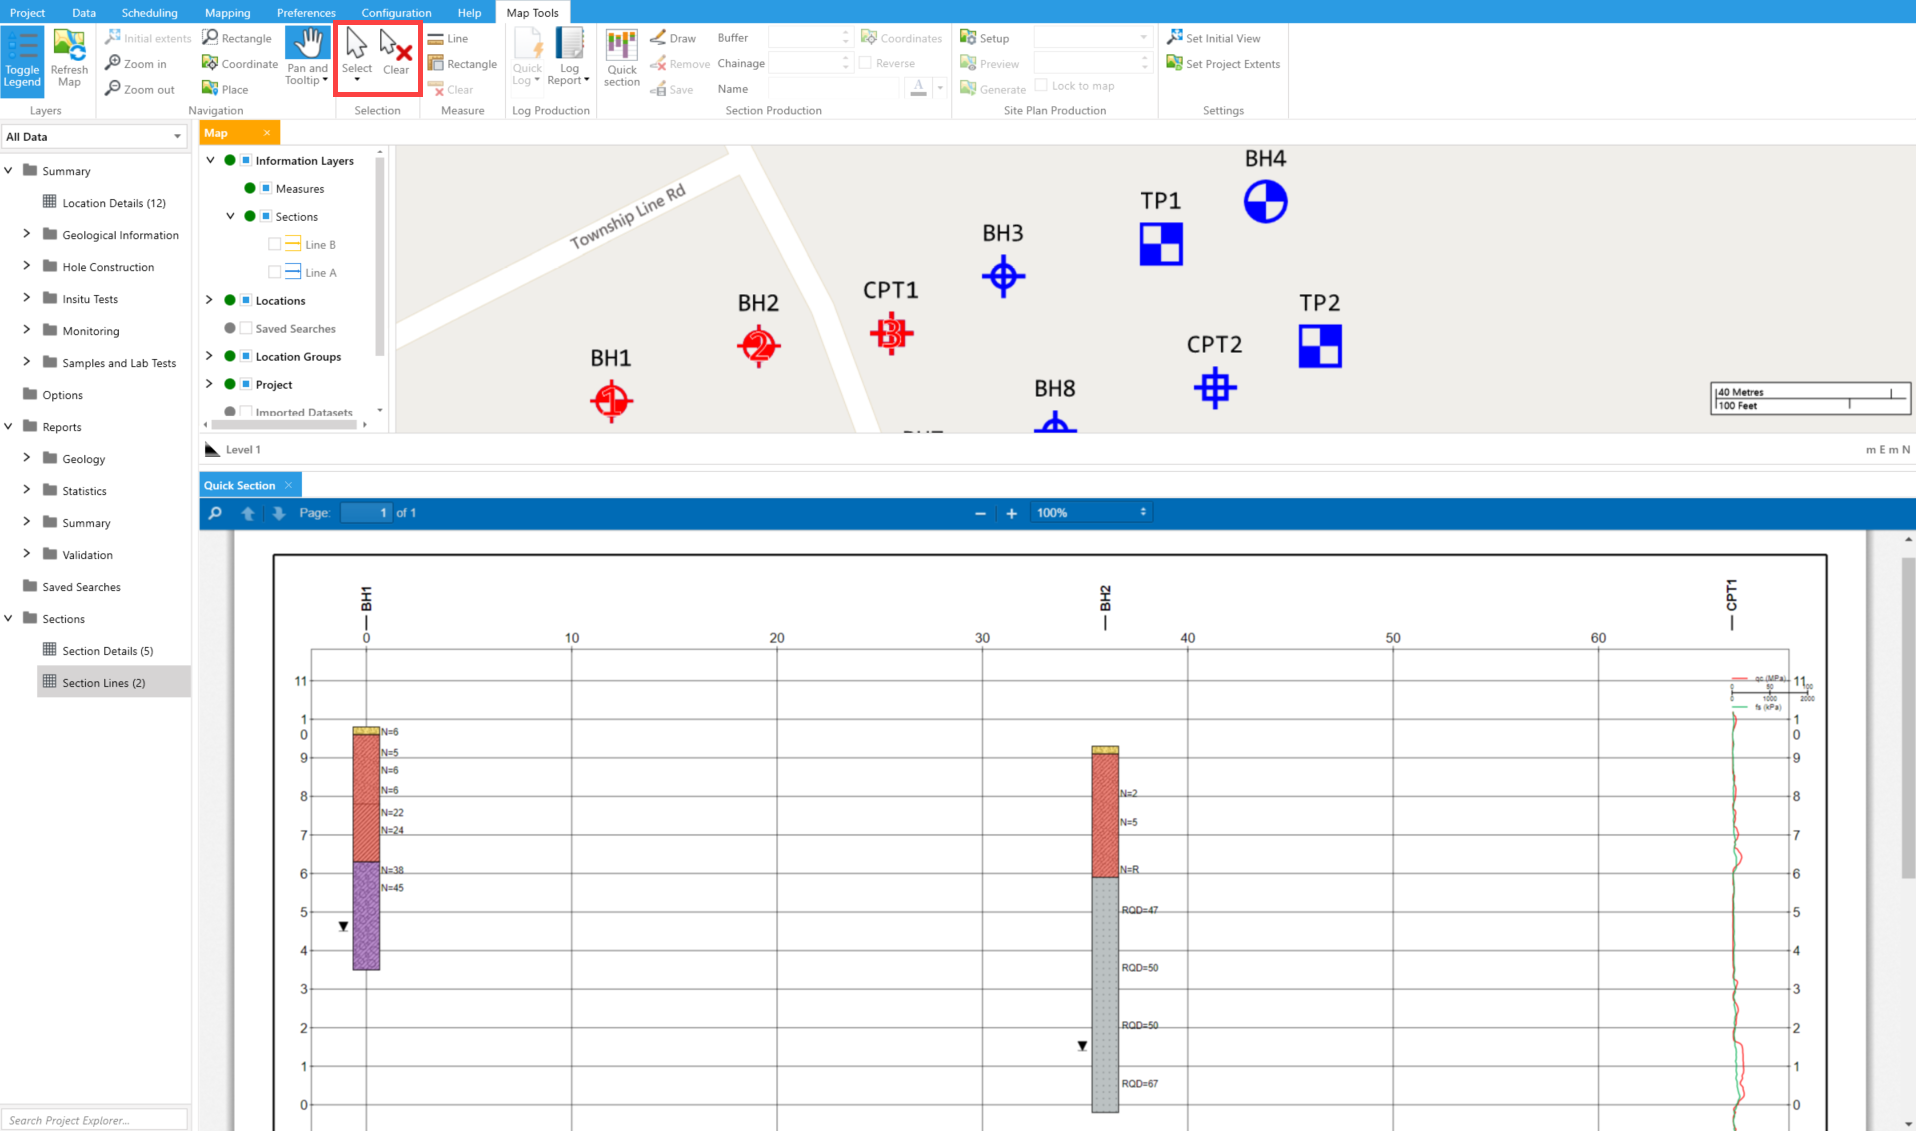1916x1131 pixels.
Task: Expand the Monitoring folder
Action: pos(27,330)
